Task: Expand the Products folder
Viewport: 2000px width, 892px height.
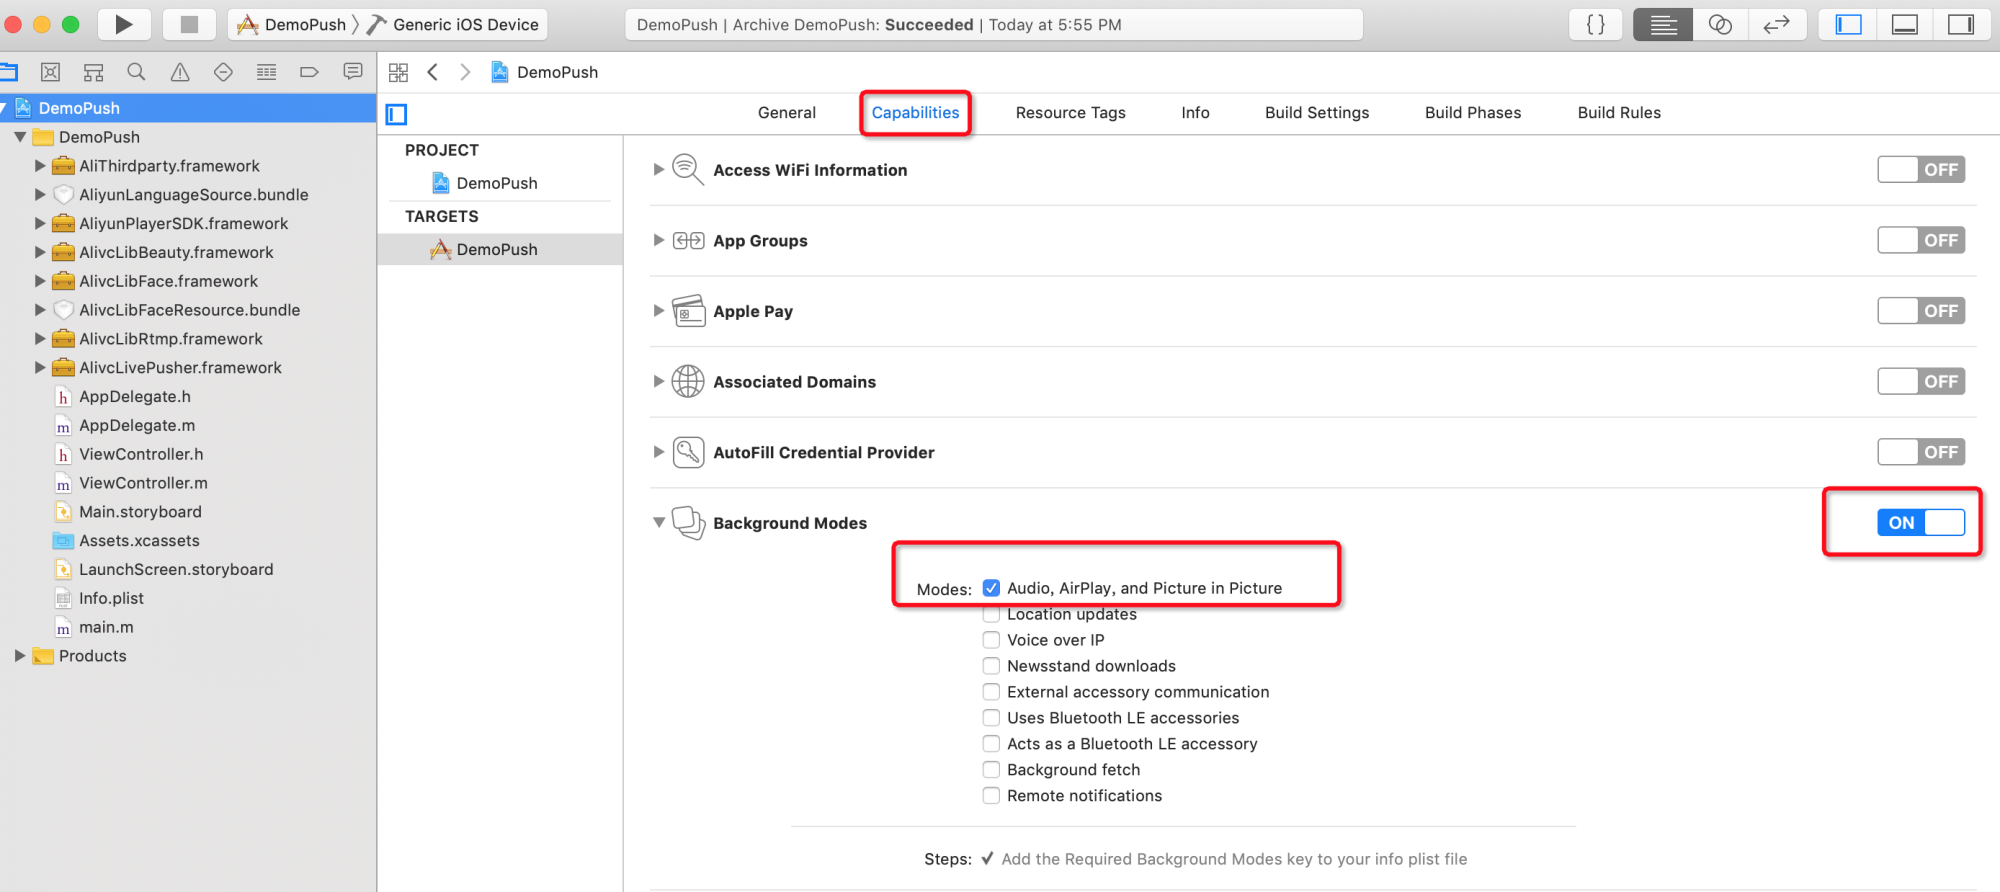Action: (x=19, y=656)
